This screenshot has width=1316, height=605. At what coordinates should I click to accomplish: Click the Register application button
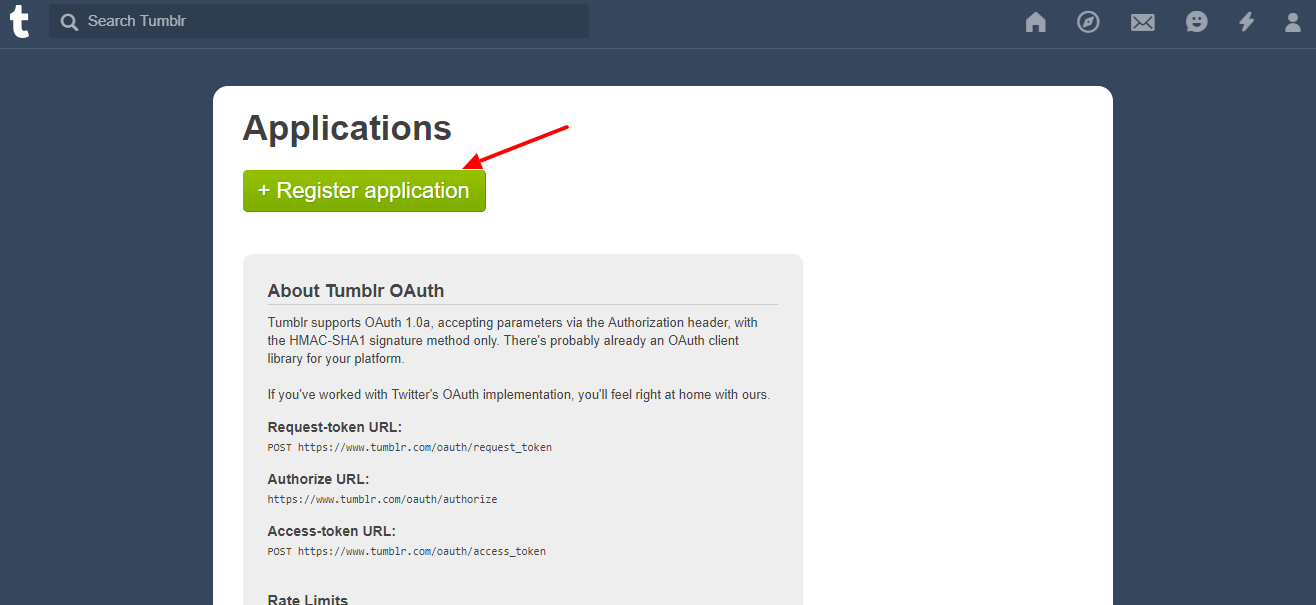364,191
